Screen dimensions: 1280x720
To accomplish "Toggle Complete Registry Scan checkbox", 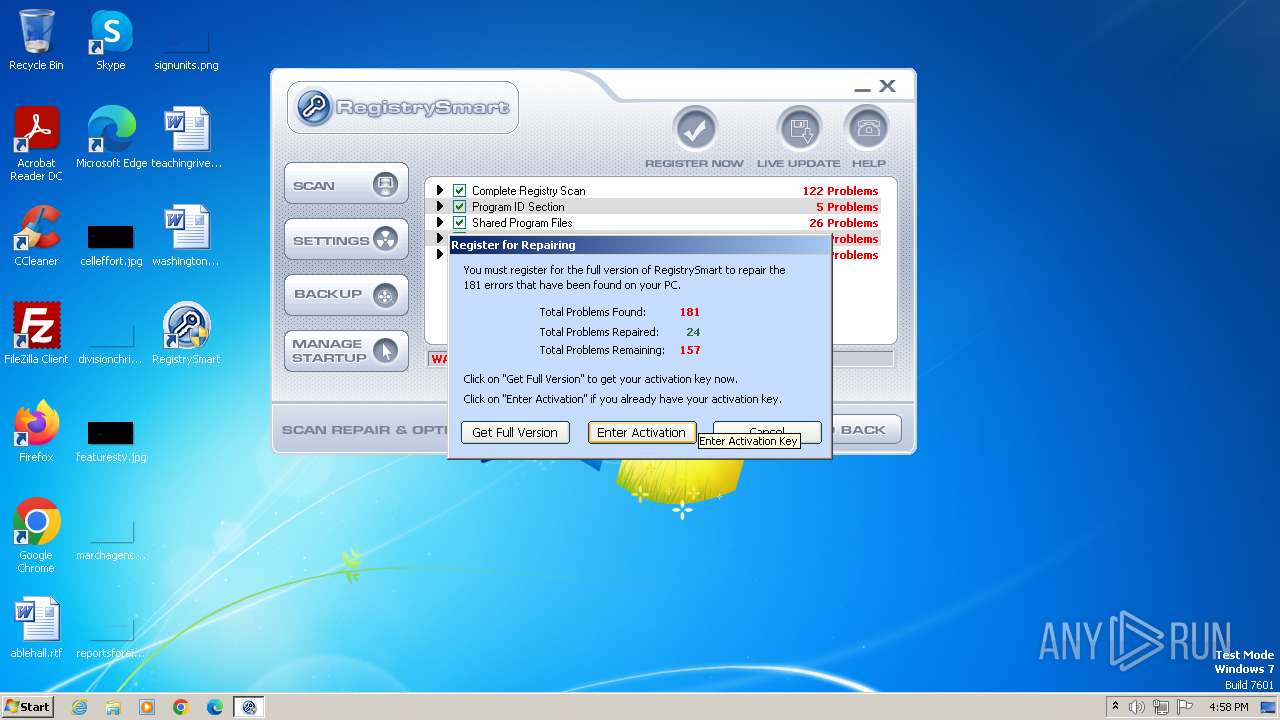I will [x=460, y=190].
